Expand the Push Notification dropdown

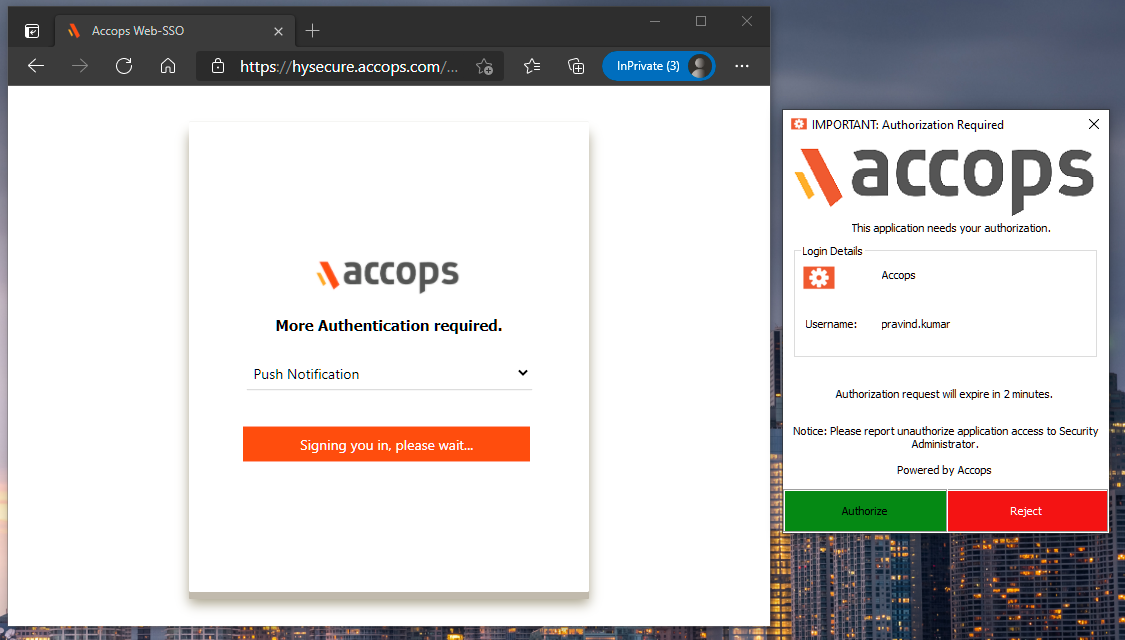389,374
